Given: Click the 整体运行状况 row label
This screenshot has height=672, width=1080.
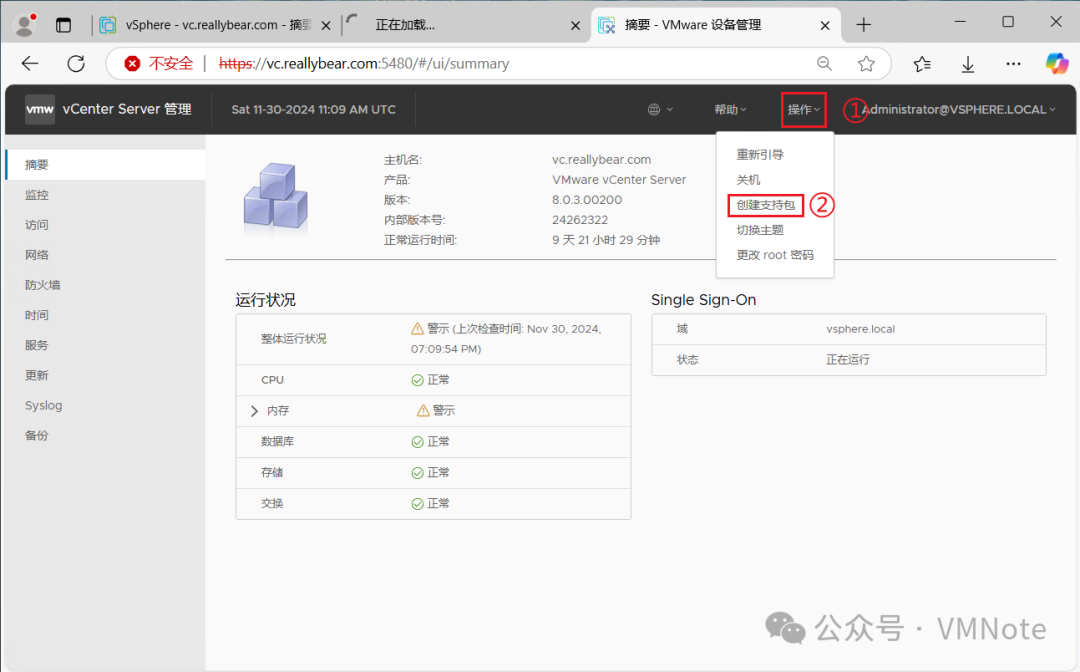Looking at the screenshot, I should [293, 339].
